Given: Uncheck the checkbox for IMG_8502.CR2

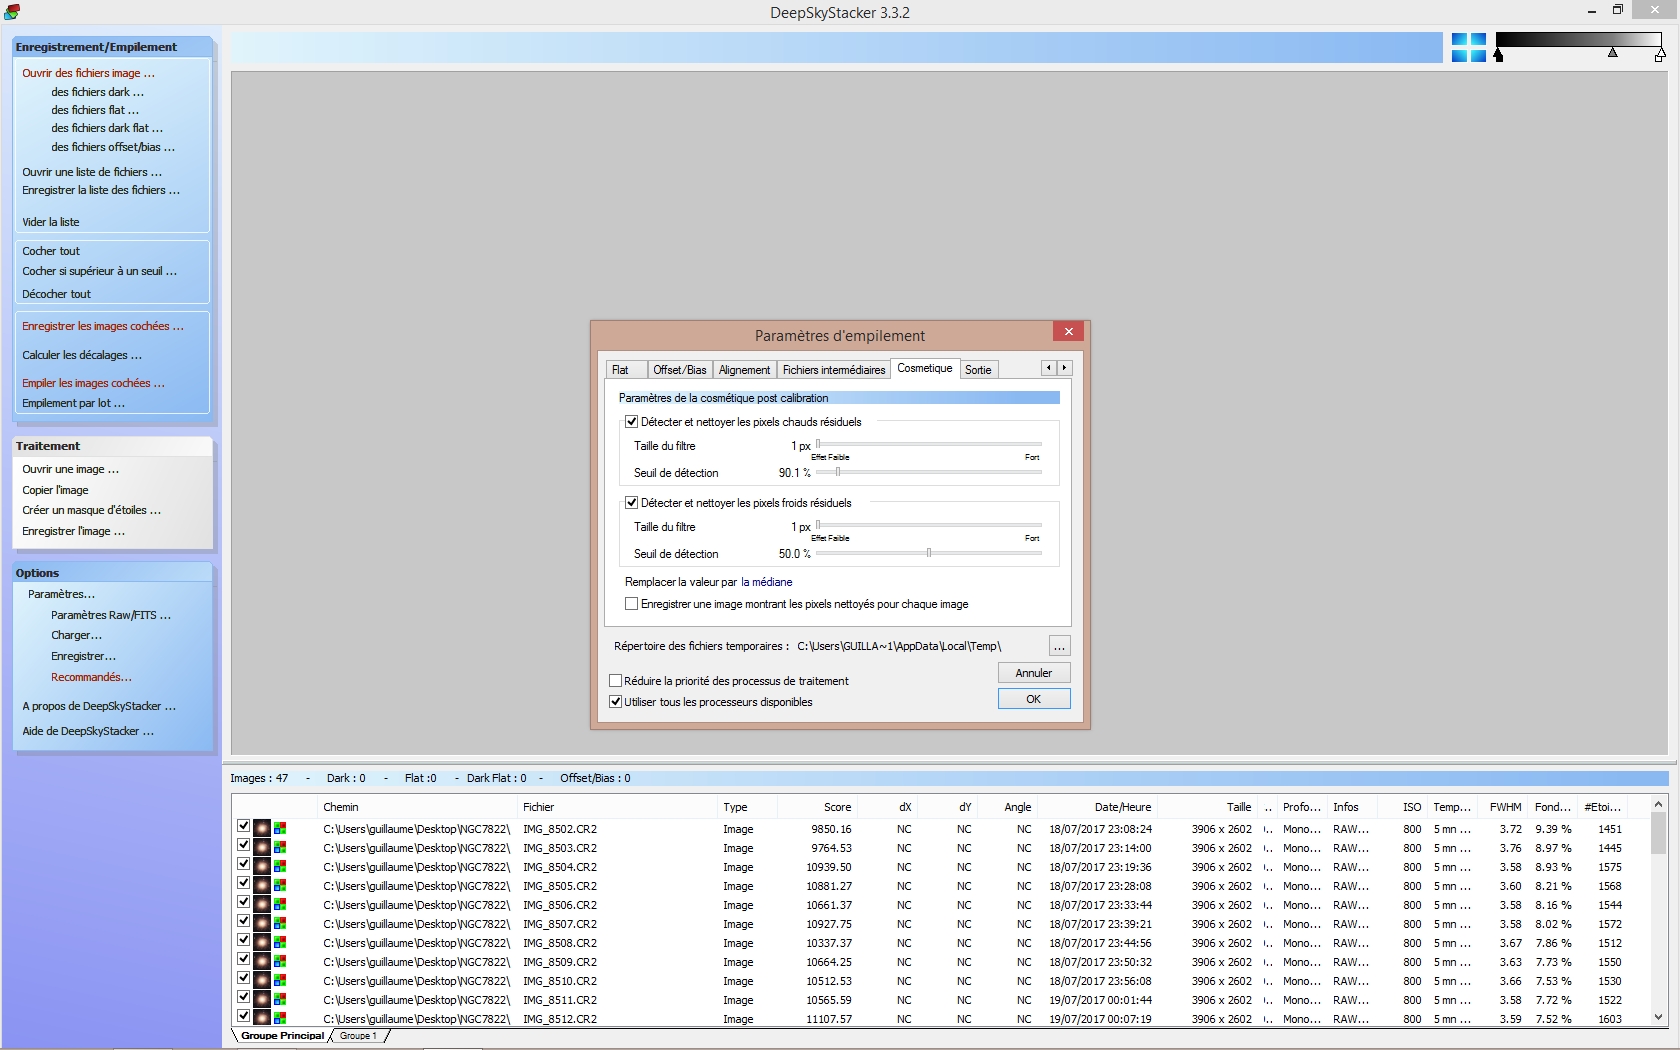Looking at the screenshot, I should pos(243,826).
